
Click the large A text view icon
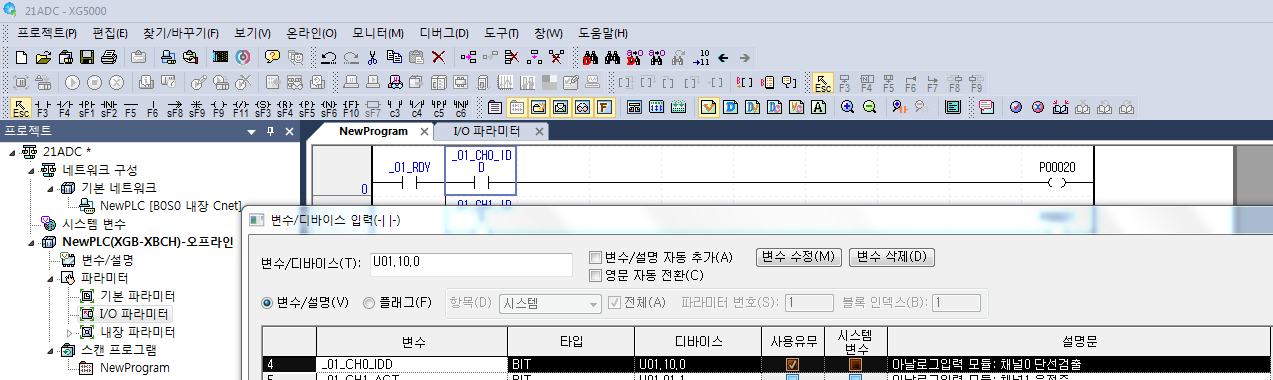click(818, 107)
